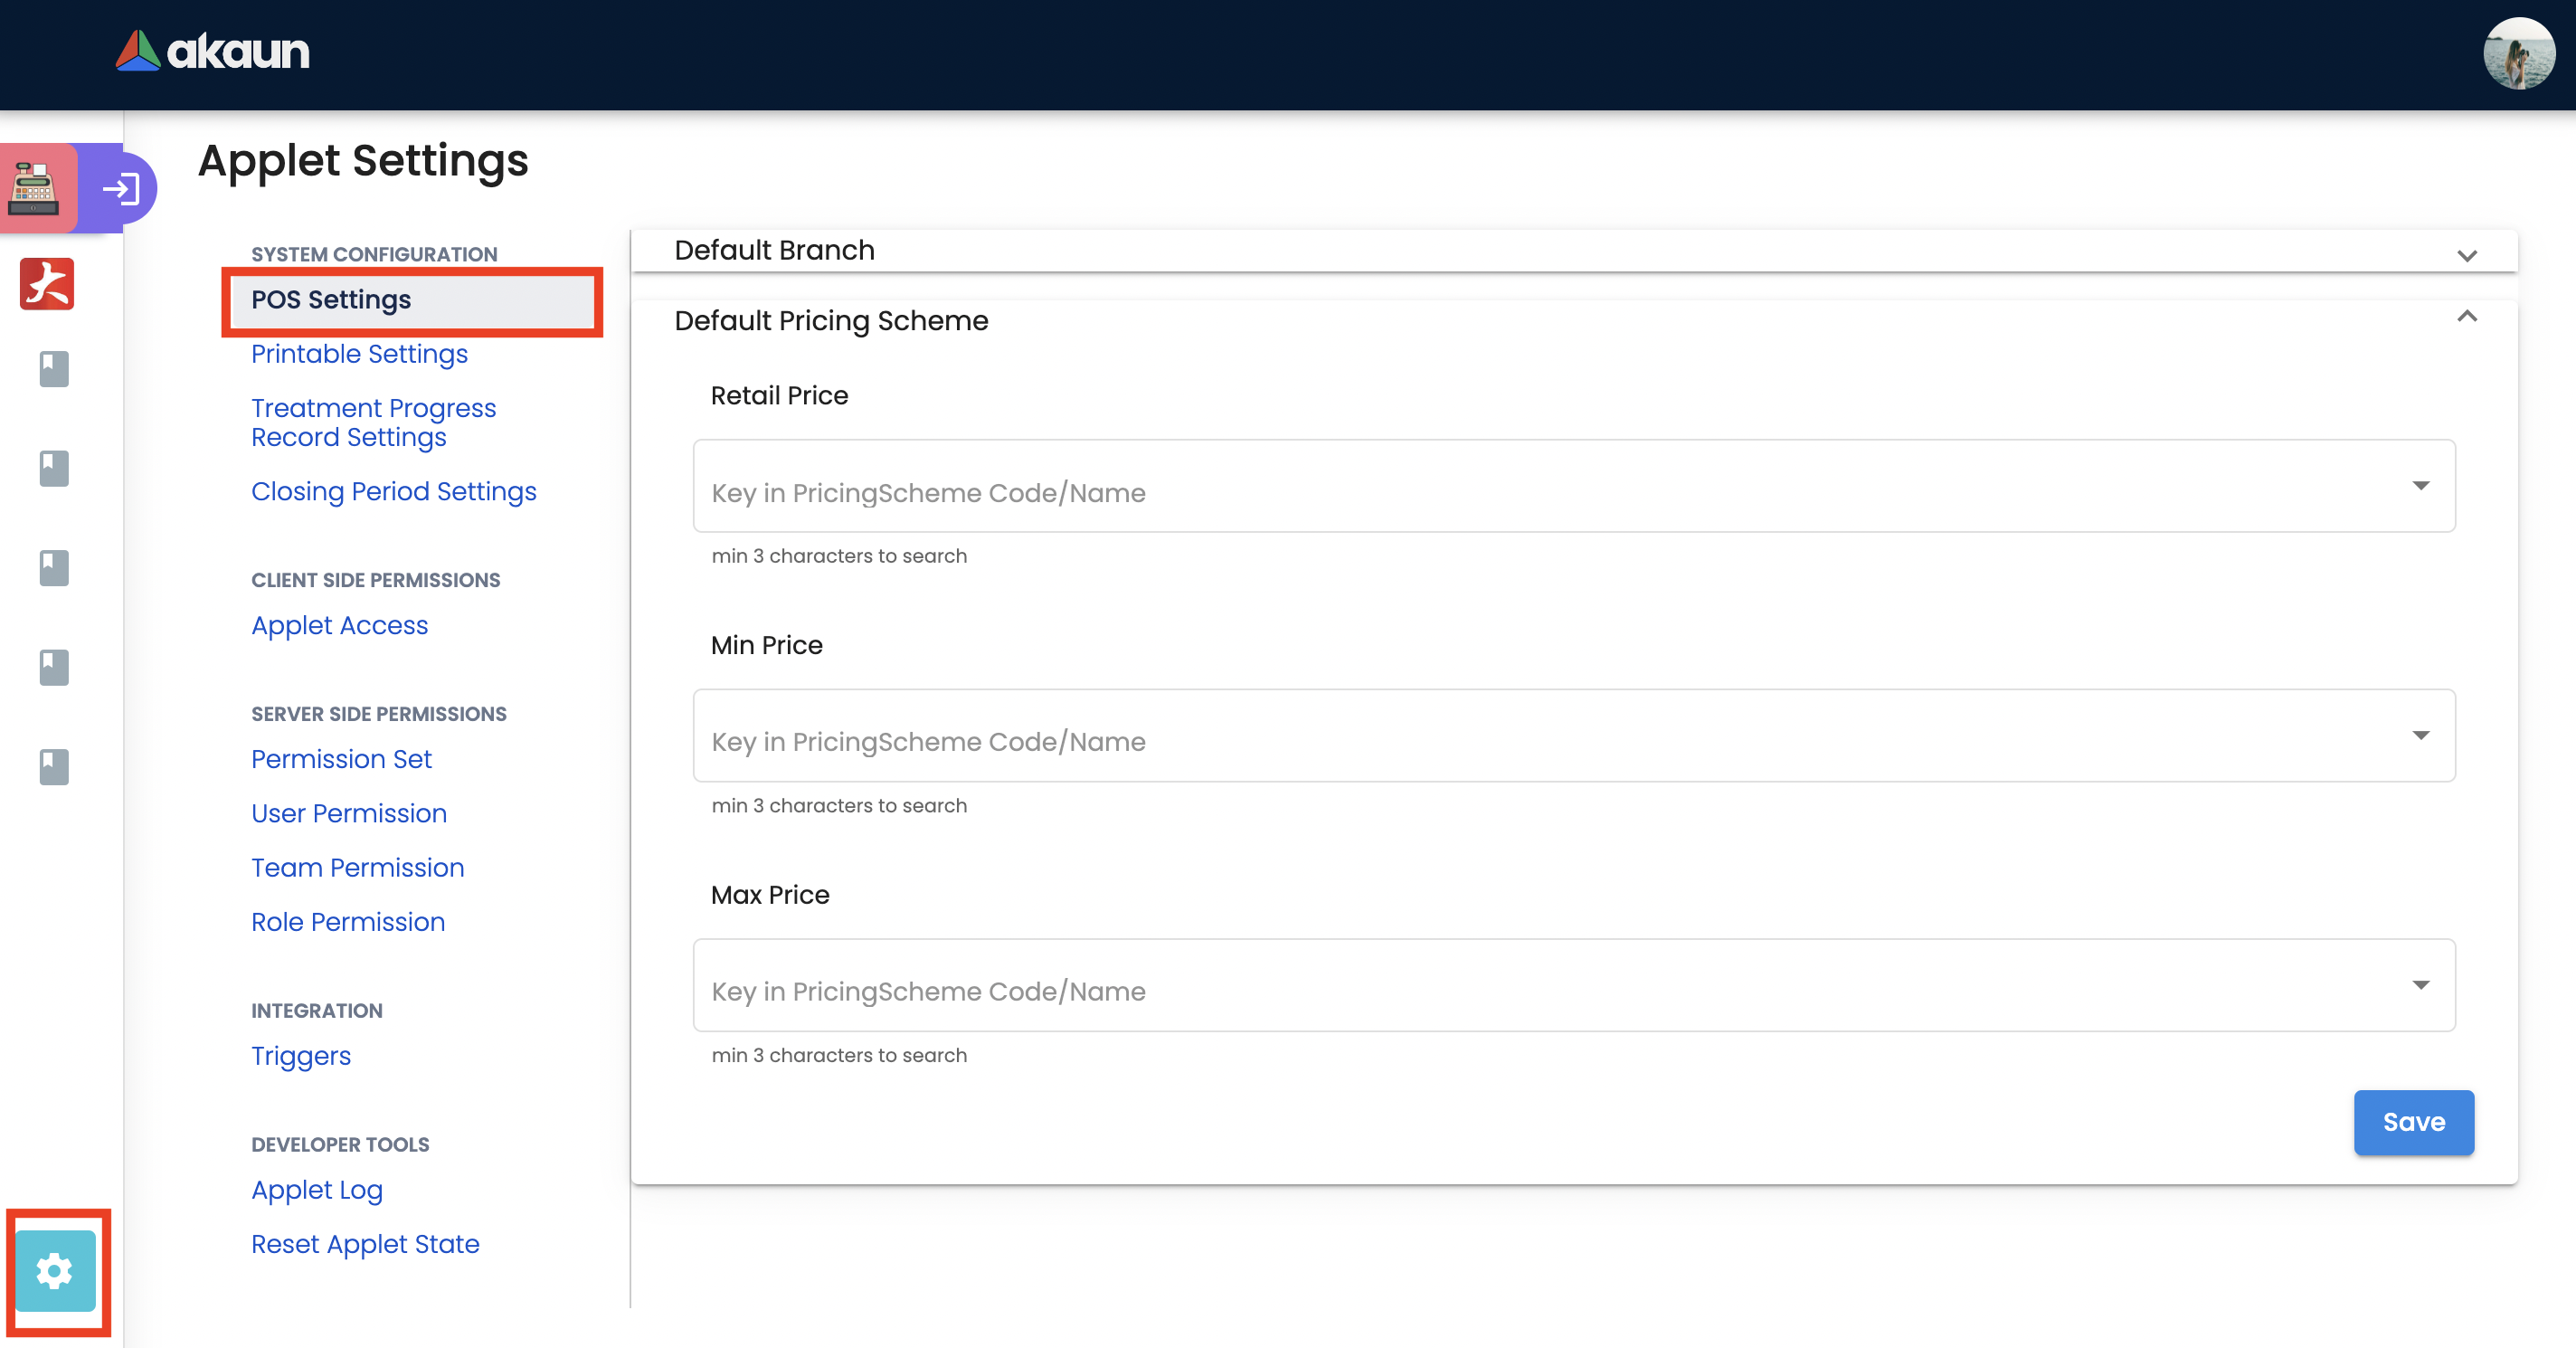Click the purple exit arrow icon
Viewport: 2576px width, 1348px height.
(x=121, y=188)
